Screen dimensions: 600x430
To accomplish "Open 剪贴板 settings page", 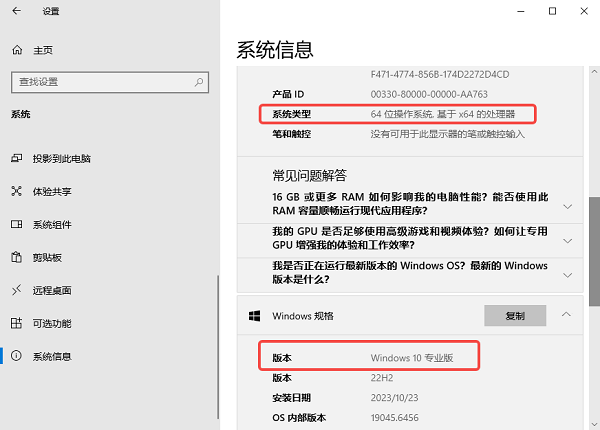I will pyautogui.click(x=109, y=257).
